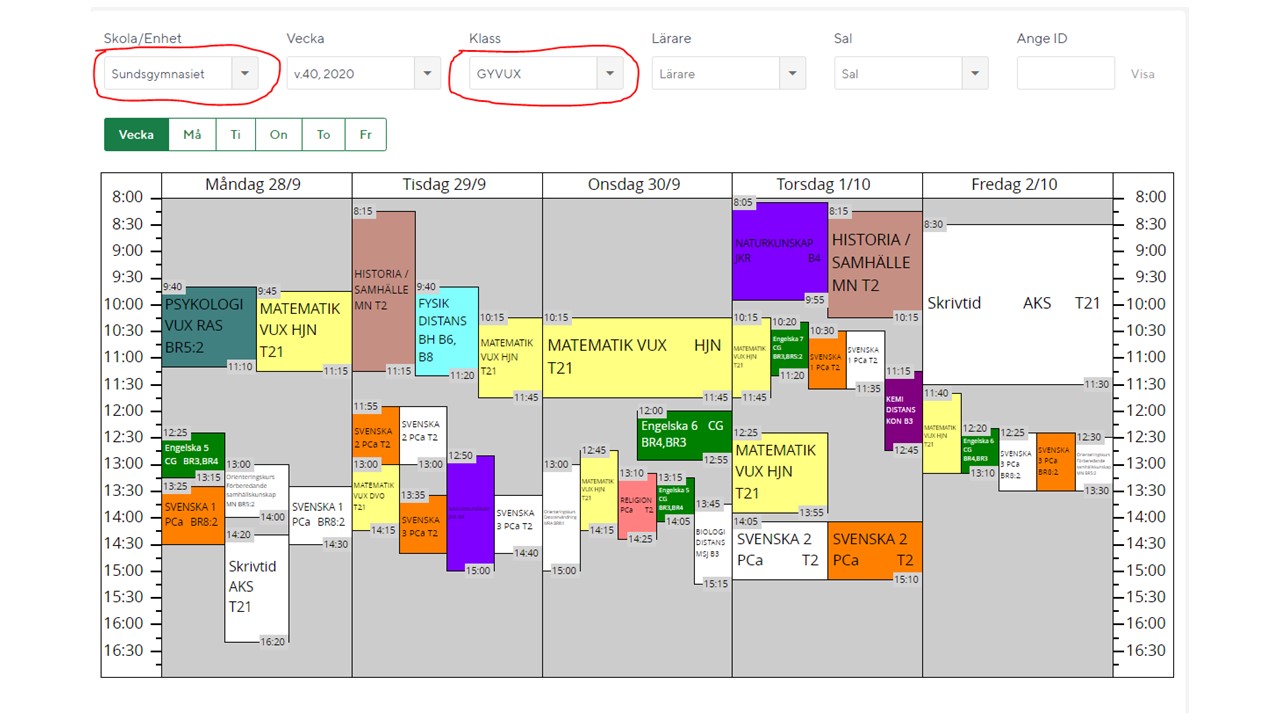Open Monday's MATEMATIK VUX HJN 9:45 block
Screen dimensions: 1280x720
coord(304,331)
